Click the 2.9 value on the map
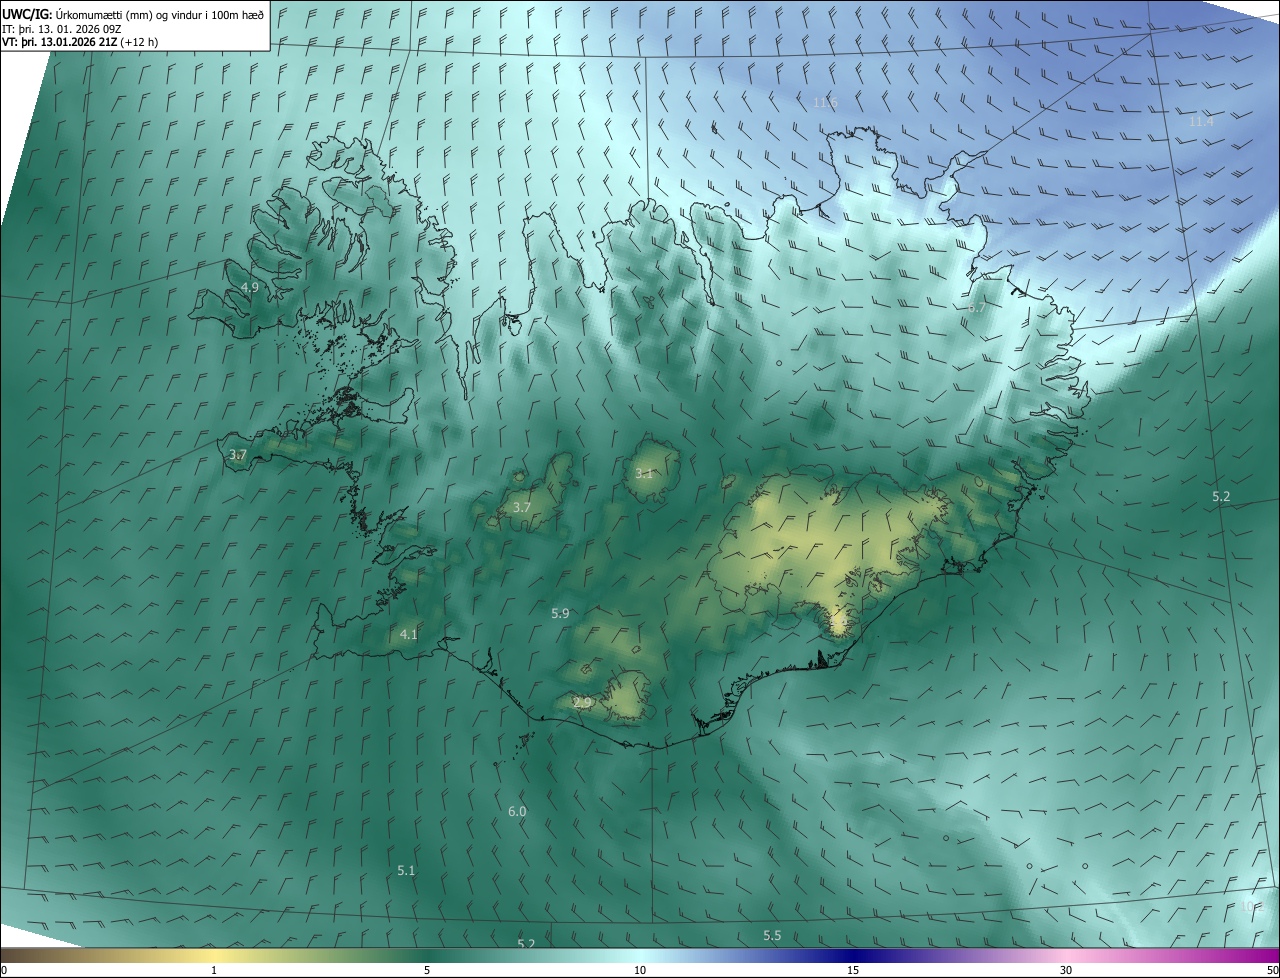1280x978 pixels. [582, 704]
